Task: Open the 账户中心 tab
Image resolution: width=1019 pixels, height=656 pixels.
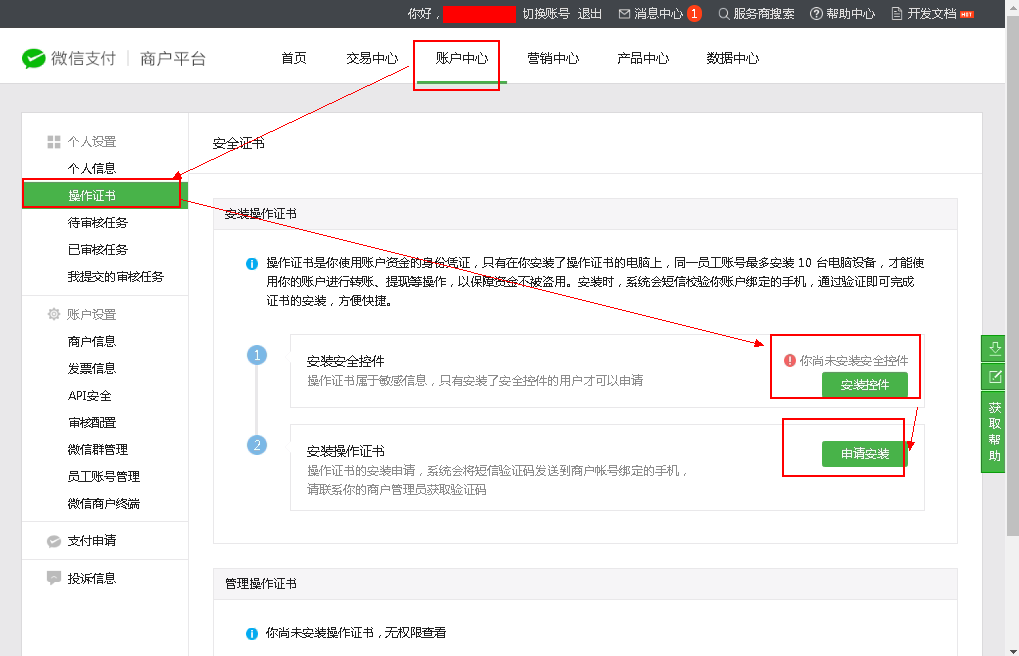Action: [x=462, y=58]
